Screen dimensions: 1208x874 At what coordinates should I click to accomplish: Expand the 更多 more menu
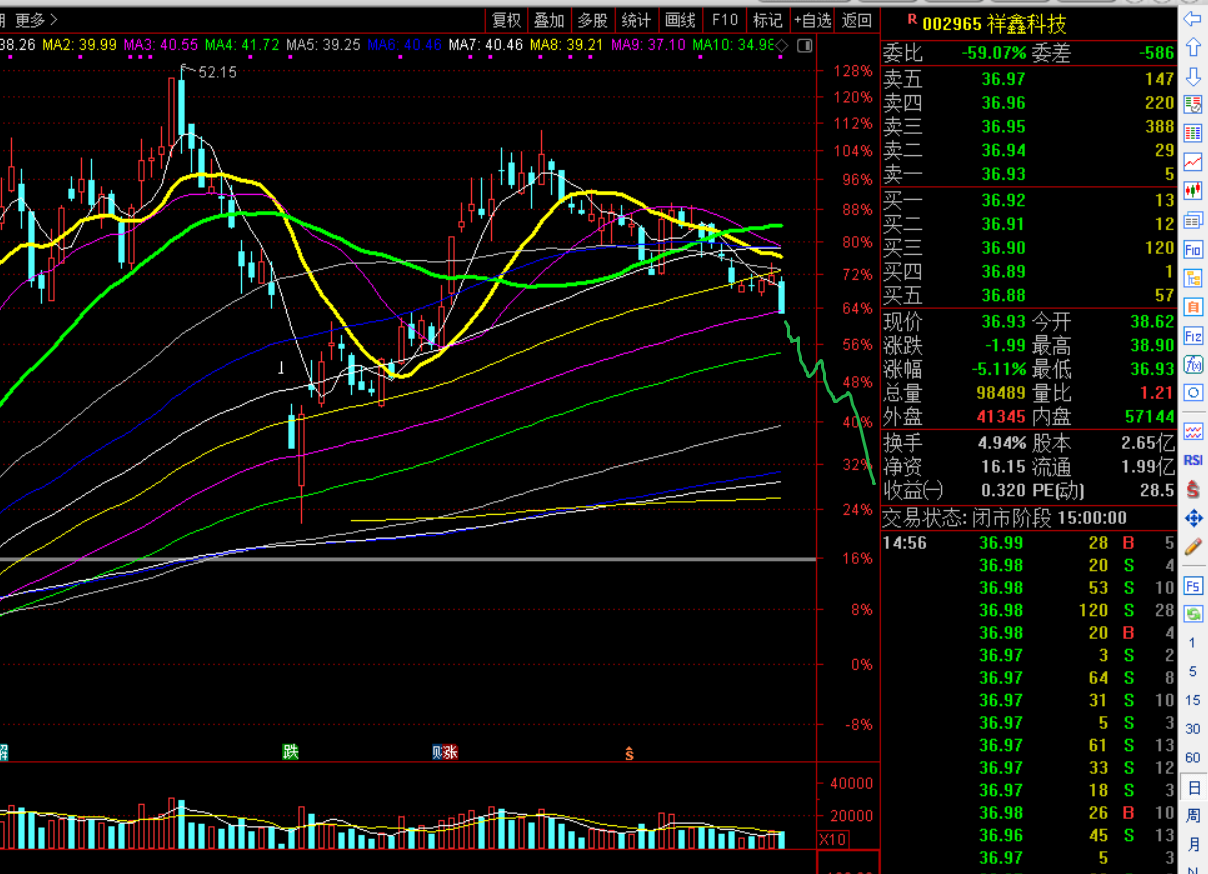(36, 20)
